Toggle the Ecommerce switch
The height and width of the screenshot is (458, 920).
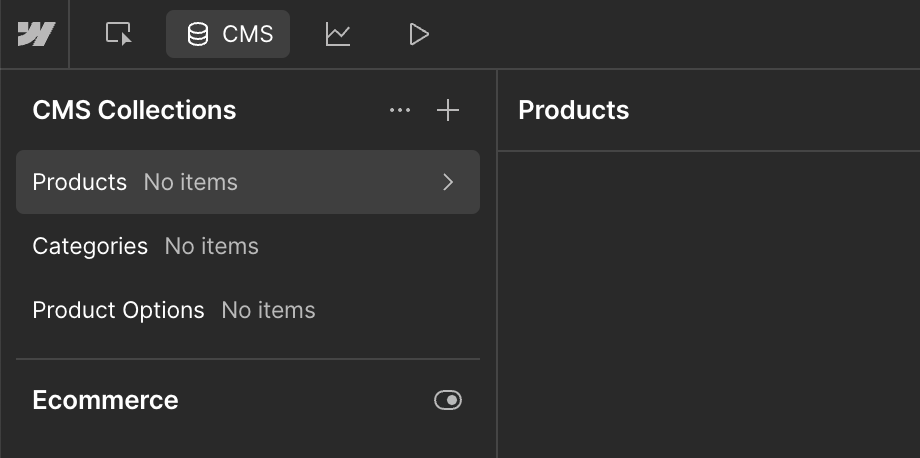coord(448,400)
